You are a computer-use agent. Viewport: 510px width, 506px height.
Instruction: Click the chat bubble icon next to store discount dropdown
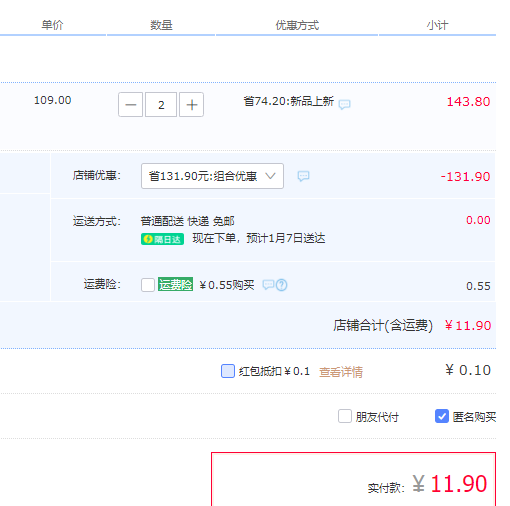(303, 176)
